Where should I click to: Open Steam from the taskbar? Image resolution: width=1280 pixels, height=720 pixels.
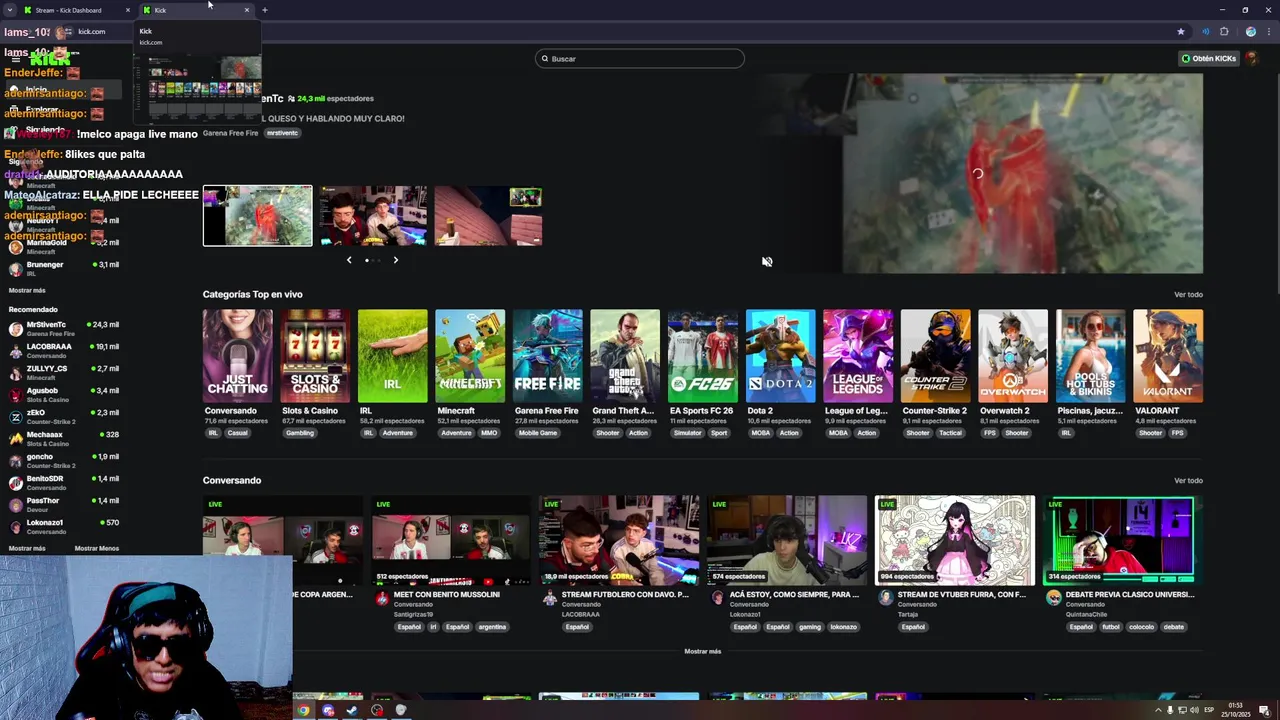pos(352,711)
